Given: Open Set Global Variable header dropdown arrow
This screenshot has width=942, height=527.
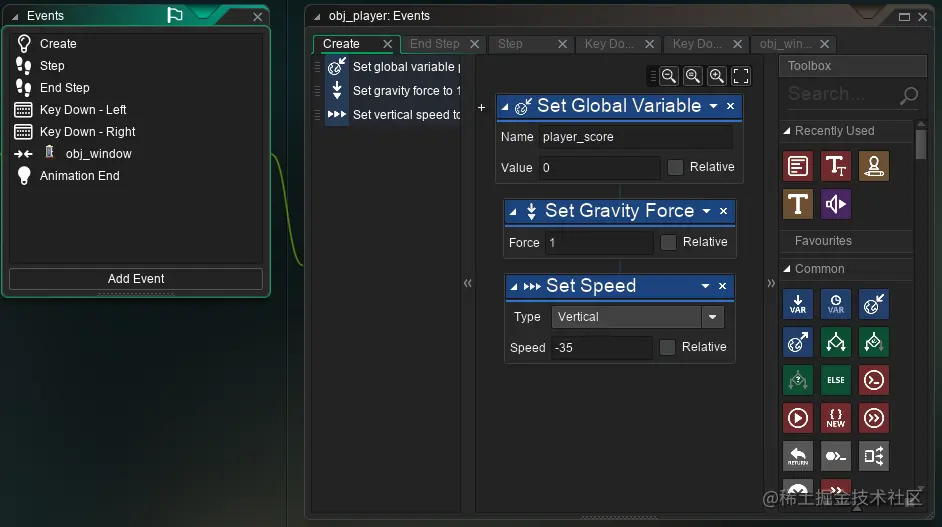Looking at the screenshot, I should [x=713, y=106].
